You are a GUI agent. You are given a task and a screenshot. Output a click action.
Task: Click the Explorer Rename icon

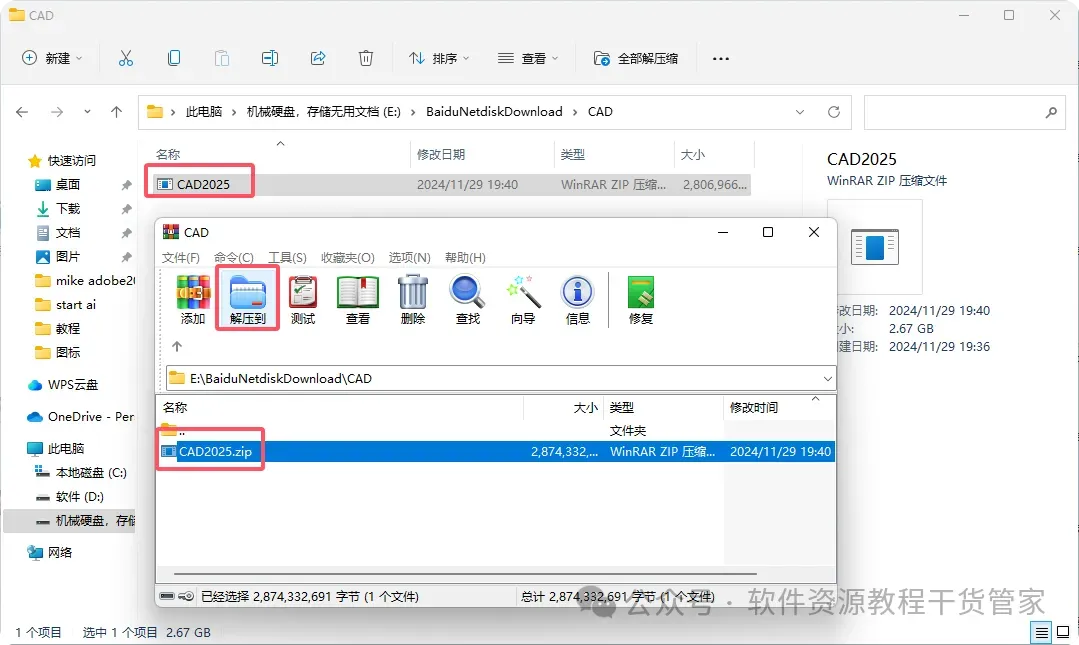(270, 59)
